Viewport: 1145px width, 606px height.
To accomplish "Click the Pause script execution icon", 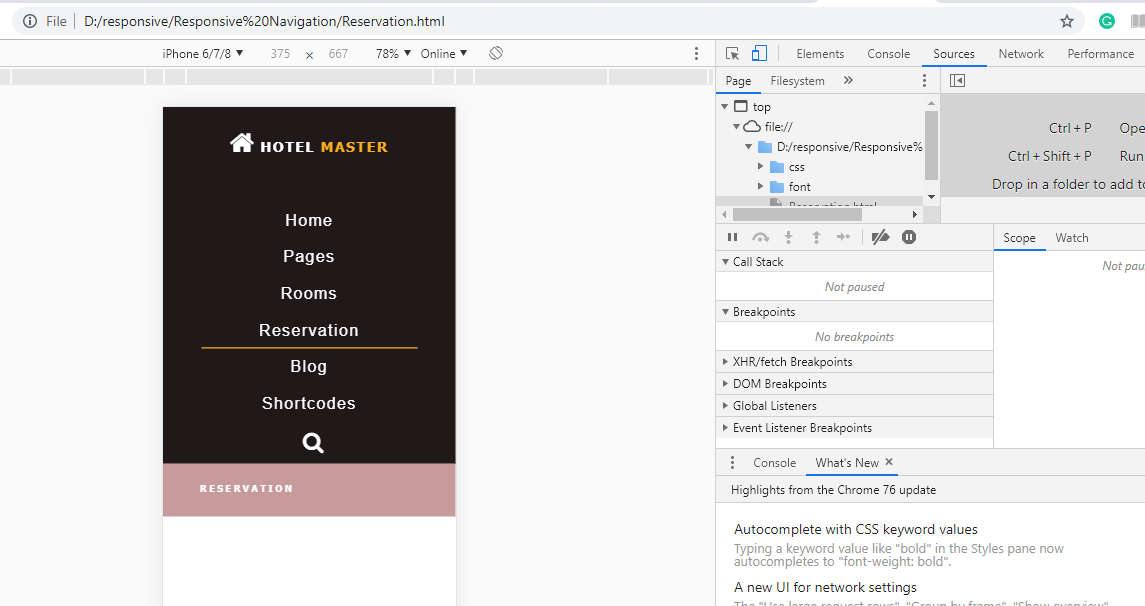I will pos(732,237).
